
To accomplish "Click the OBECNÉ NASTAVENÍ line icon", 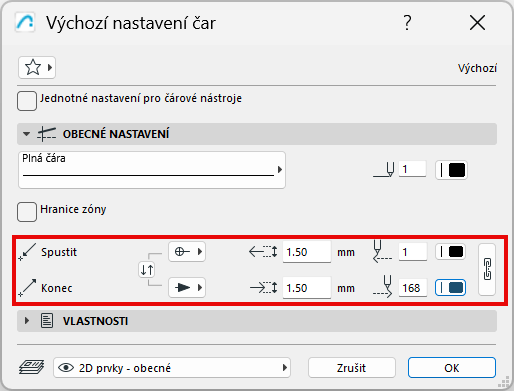I will click(46, 134).
